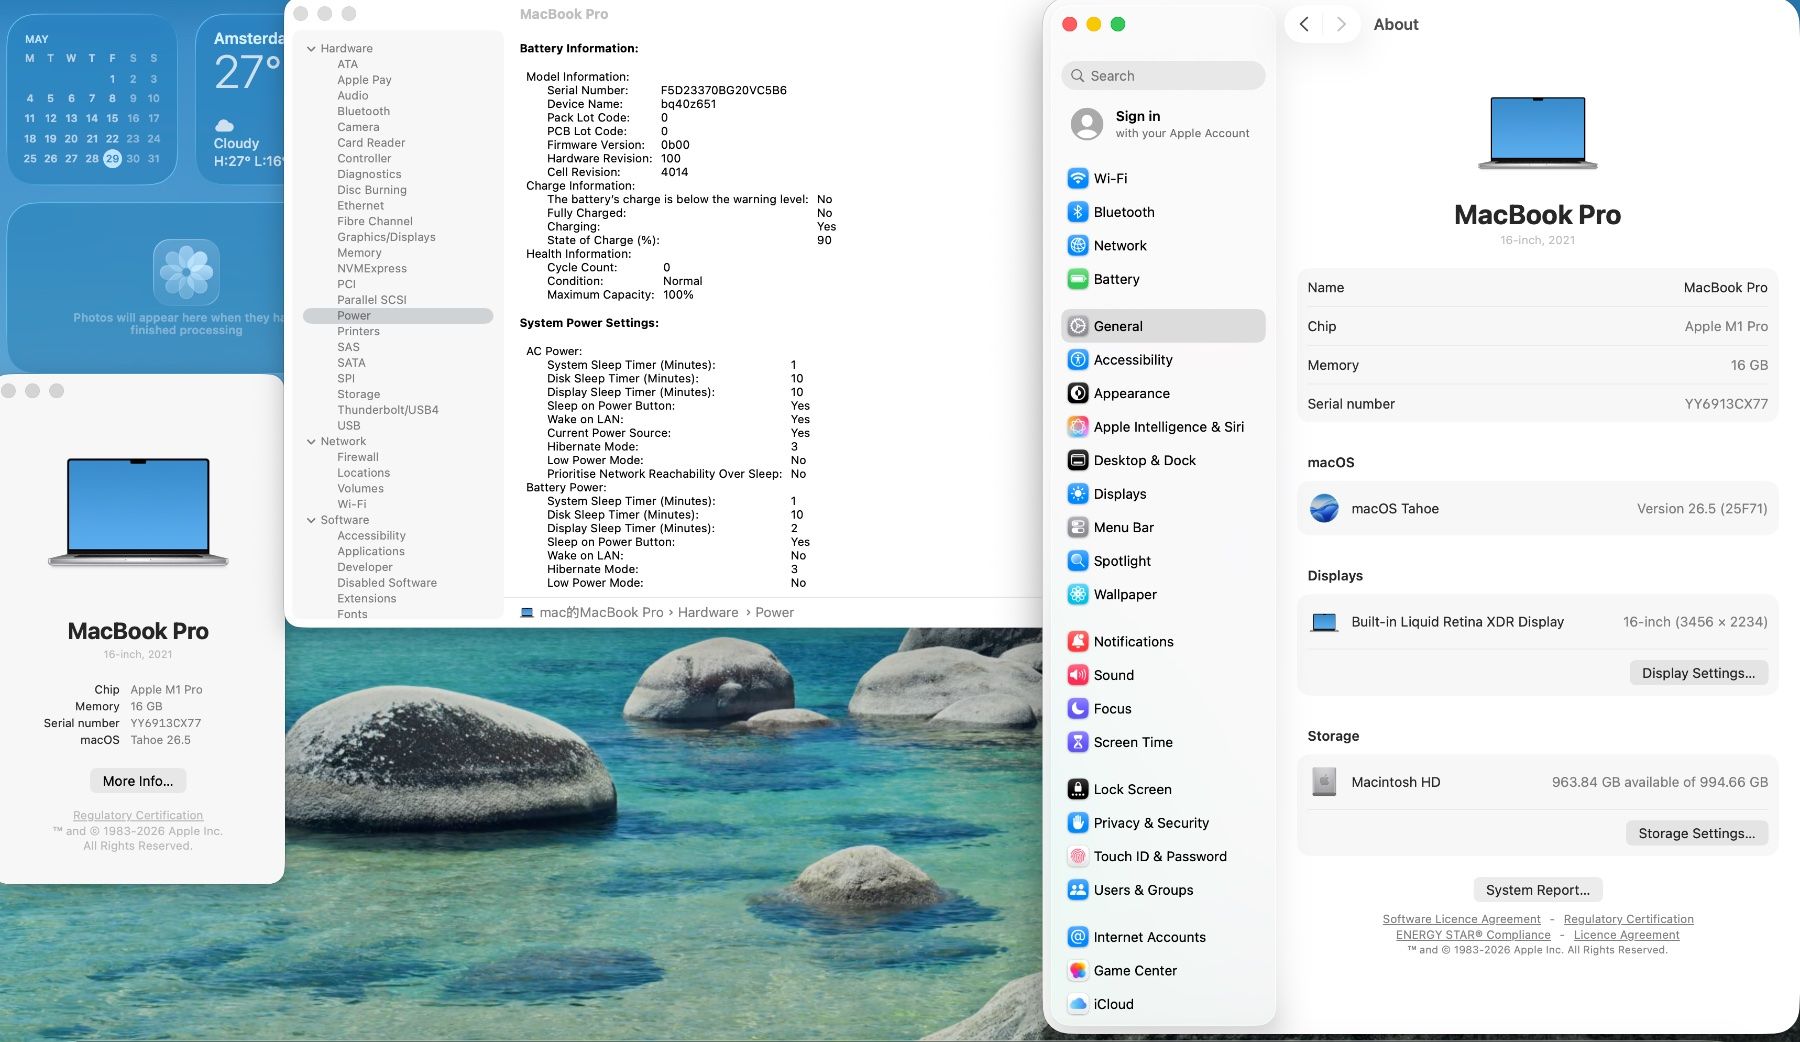Open the Users & Groups icon
The width and height of the screenshot is (1800, 1042).
coord(1078,890)
